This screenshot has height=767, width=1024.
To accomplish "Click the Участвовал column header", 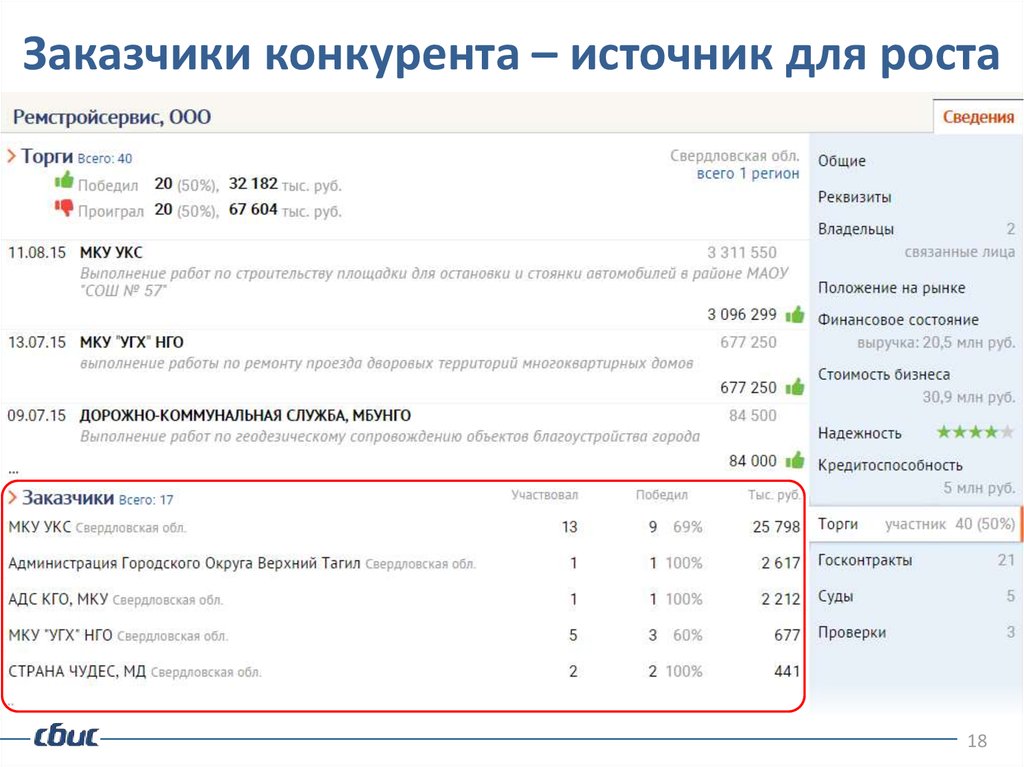I will tap(545, 495).
